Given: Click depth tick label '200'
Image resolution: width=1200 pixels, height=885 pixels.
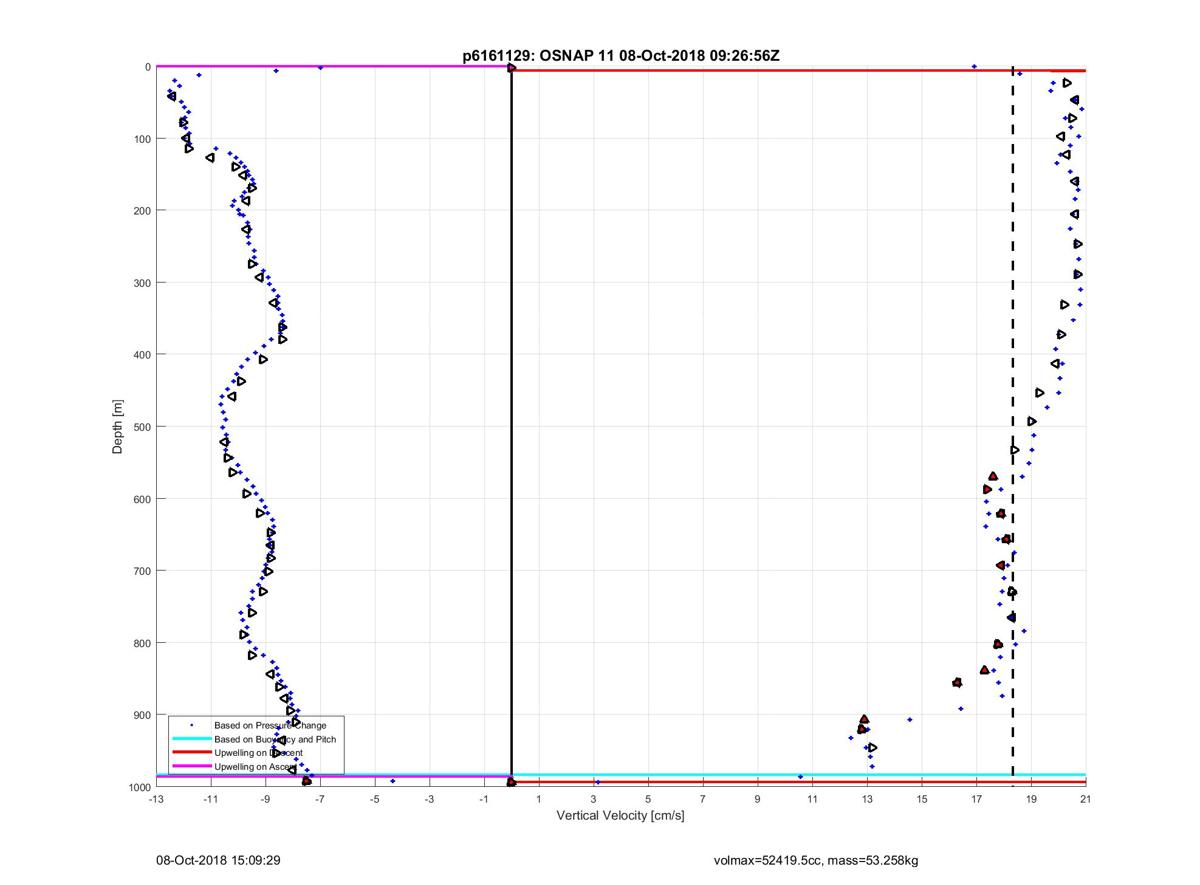Looking at the screenshot, I should click(142, 210).
